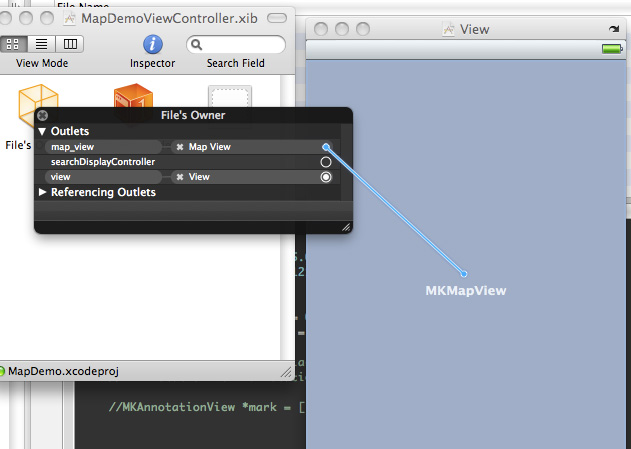631x449 pixels.
Task: Remove the View outlet connection
Action: pyautogui.click(x=180, y=177)
